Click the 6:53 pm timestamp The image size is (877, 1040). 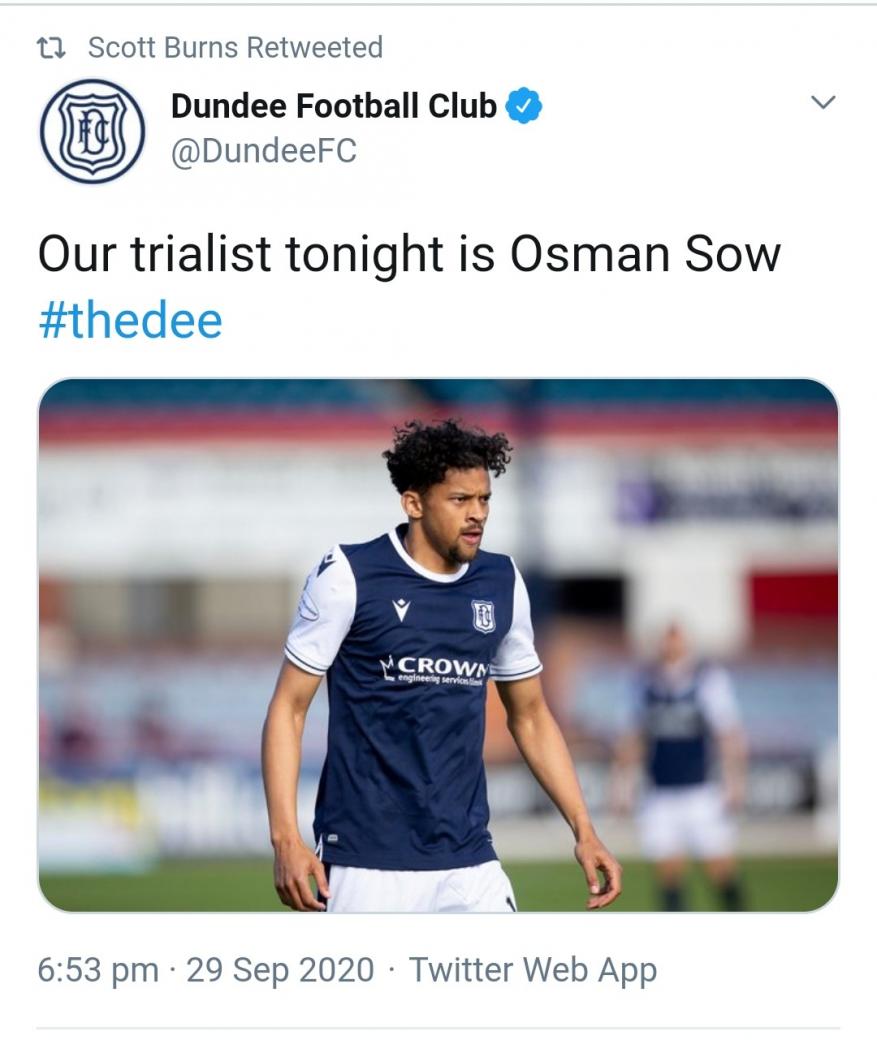(x=98, y=970)
